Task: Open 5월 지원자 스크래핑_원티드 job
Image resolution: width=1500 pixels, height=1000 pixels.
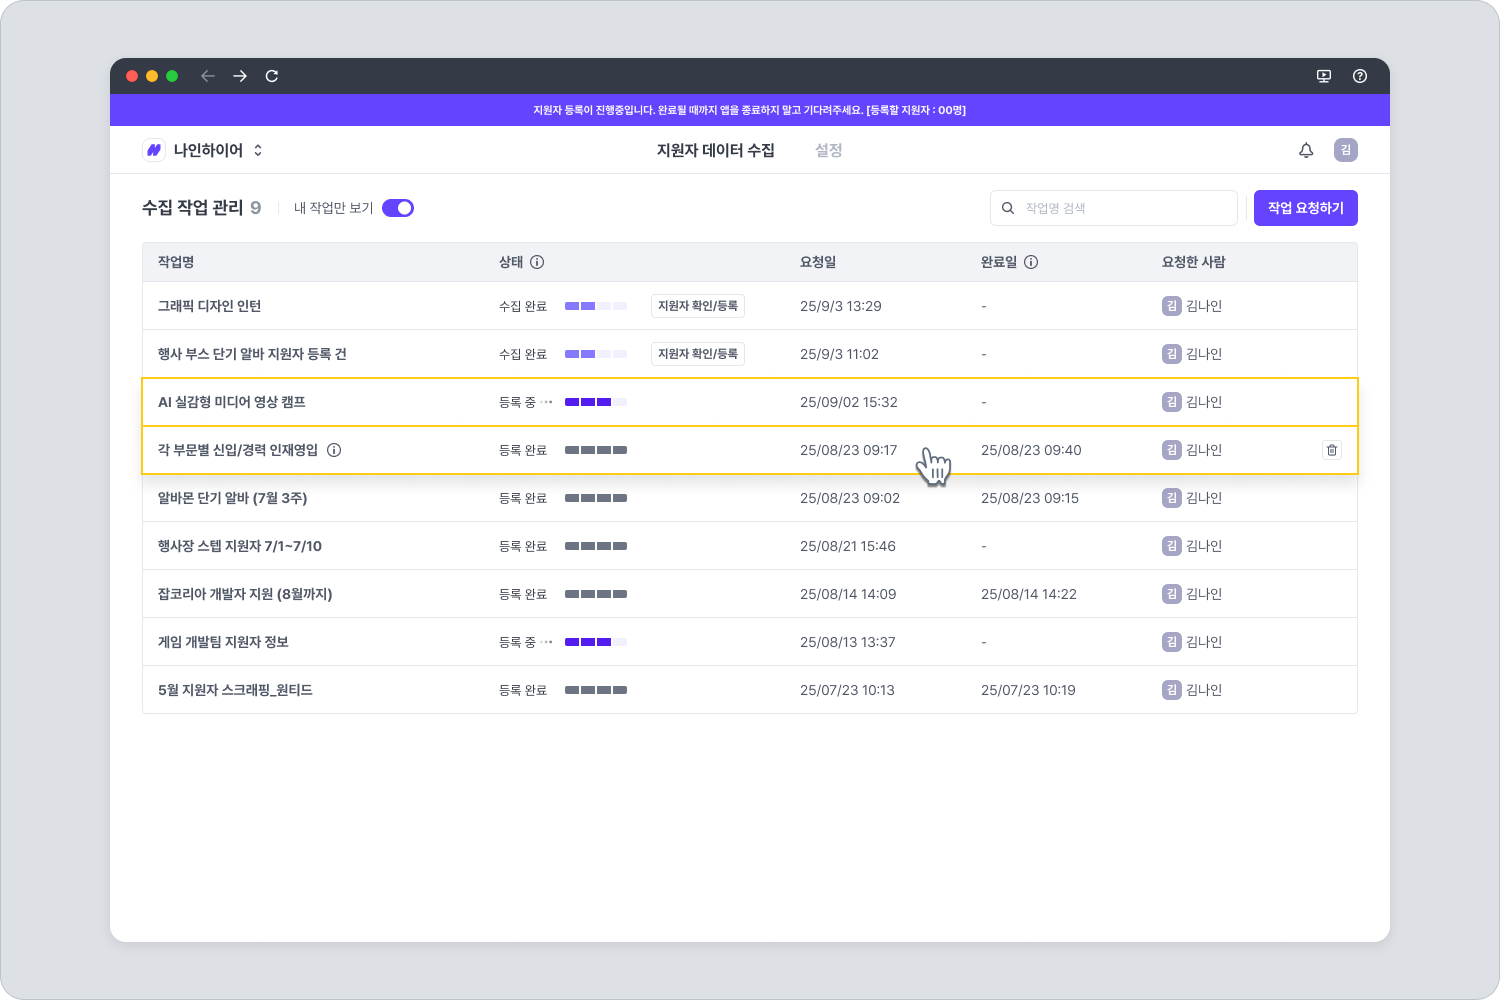Action: pos(235,690)
